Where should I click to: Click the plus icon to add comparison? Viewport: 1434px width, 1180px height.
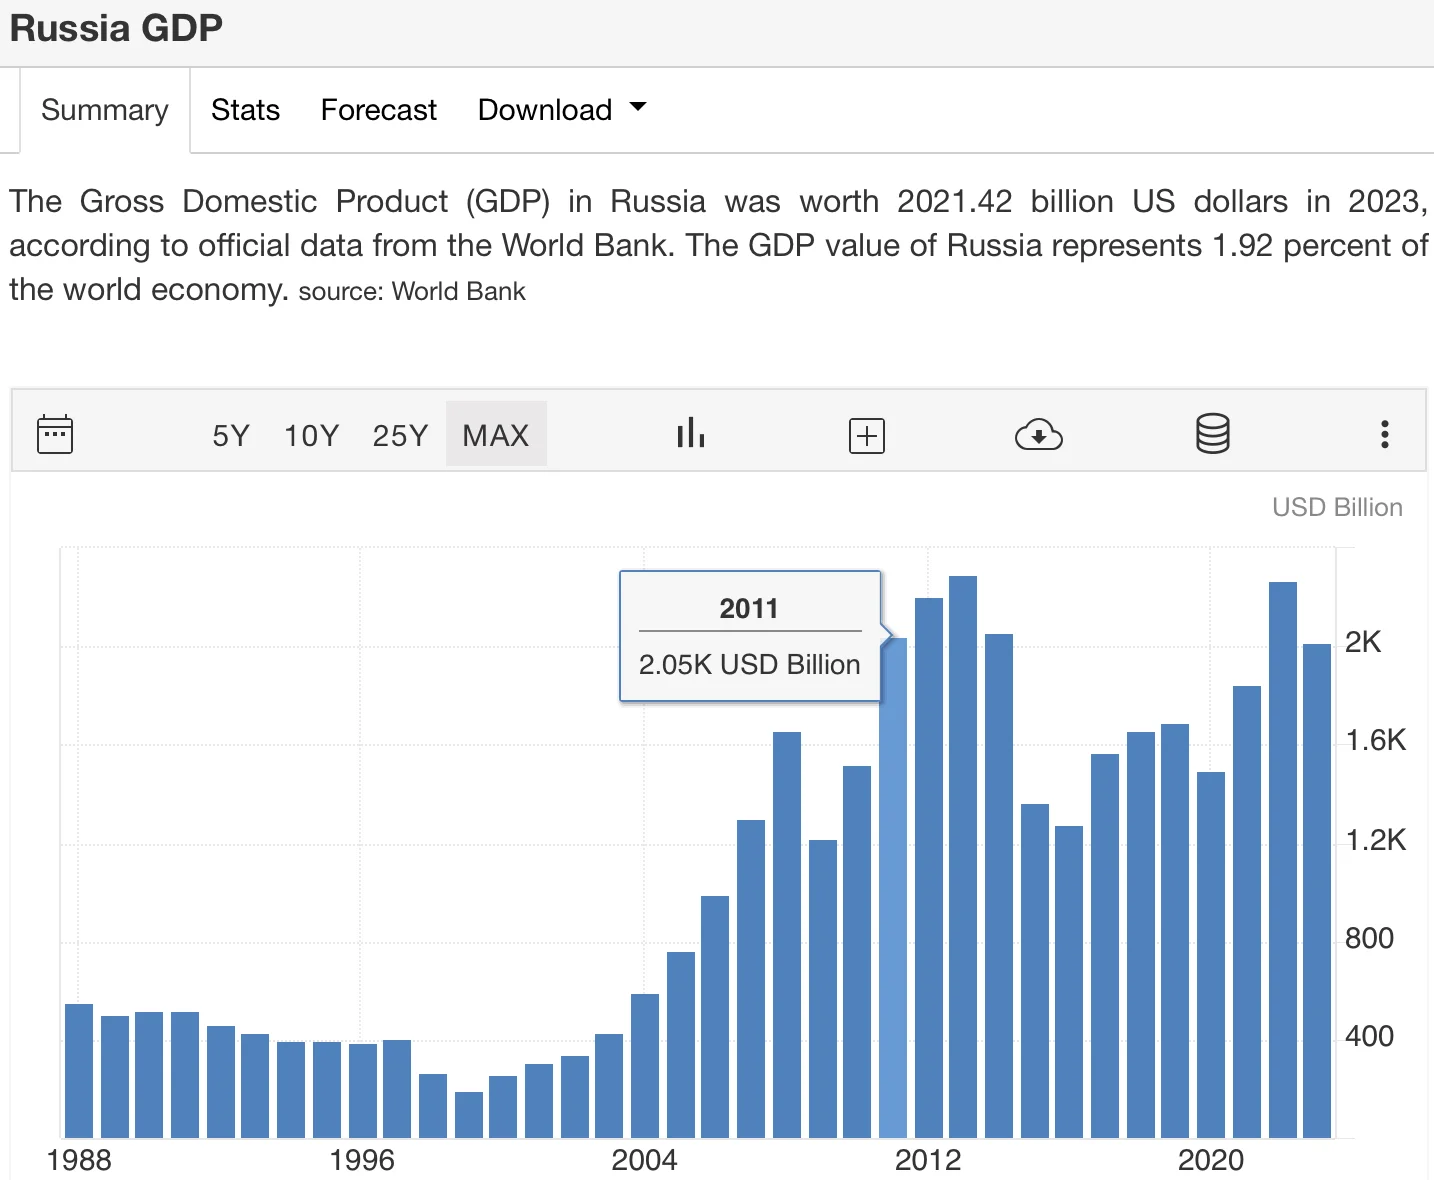[x=866, y=436]
